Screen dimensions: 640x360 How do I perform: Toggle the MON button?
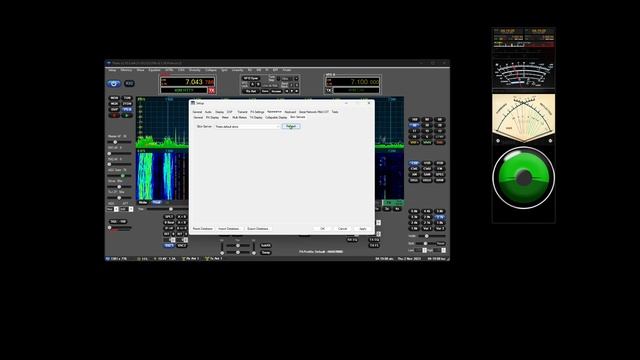point(114,98)
